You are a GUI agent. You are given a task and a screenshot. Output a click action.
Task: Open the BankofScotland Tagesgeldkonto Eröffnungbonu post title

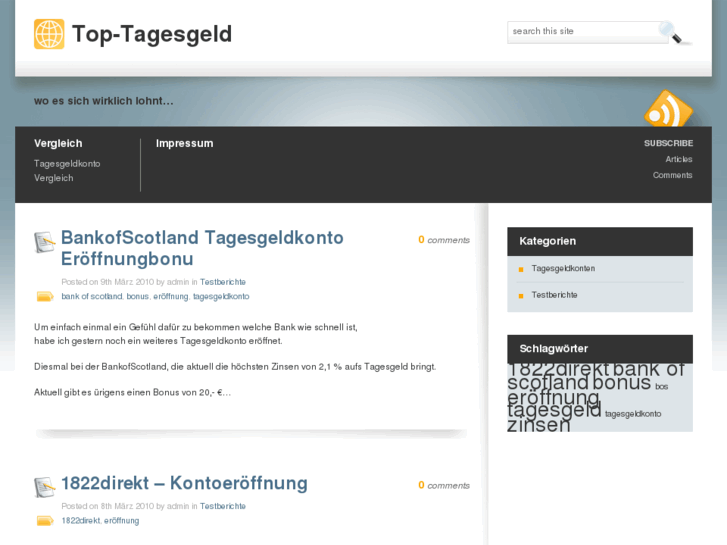coord(202,248)
